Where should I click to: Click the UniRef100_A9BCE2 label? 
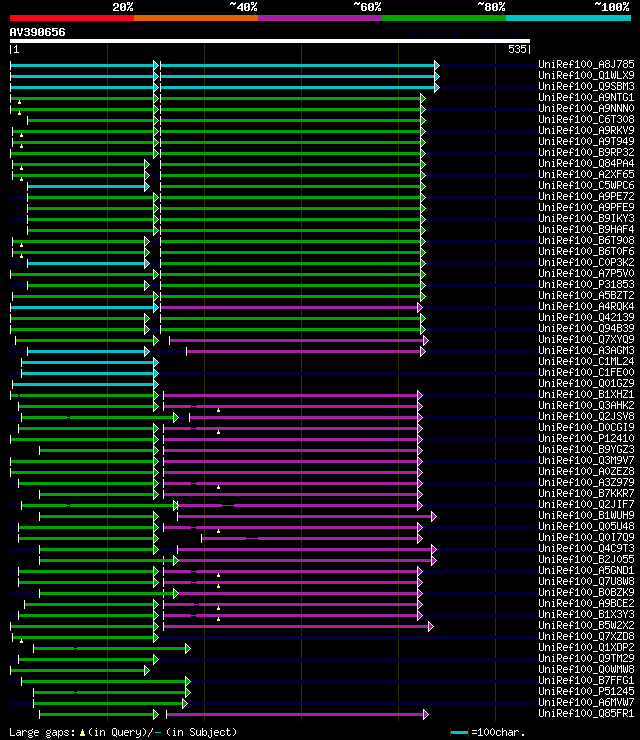pyautogui.click(x=586, y=603)
